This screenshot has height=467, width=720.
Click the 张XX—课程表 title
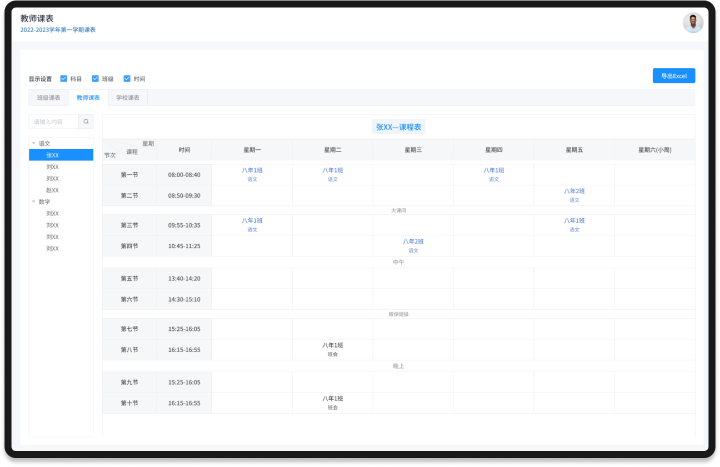(x=399, y=127)
